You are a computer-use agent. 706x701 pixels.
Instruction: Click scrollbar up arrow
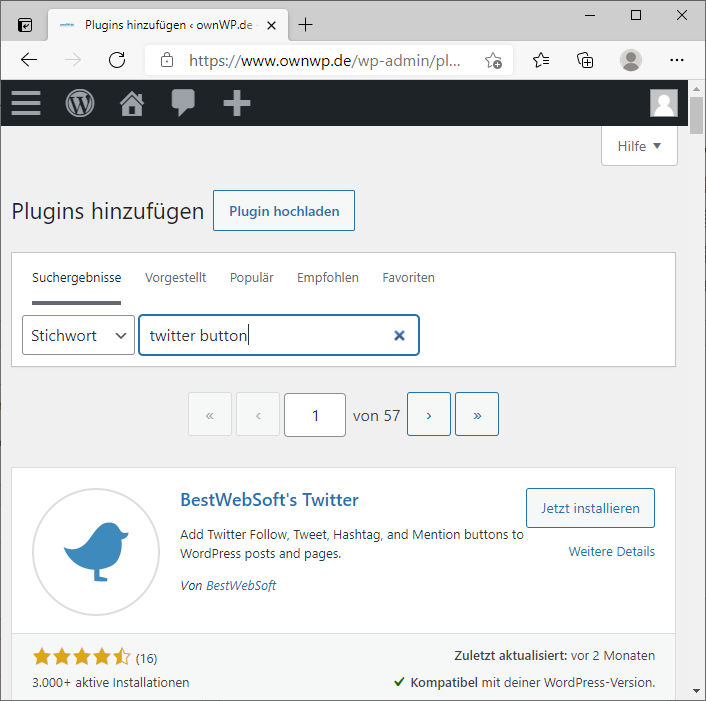(x=697, y=89)
